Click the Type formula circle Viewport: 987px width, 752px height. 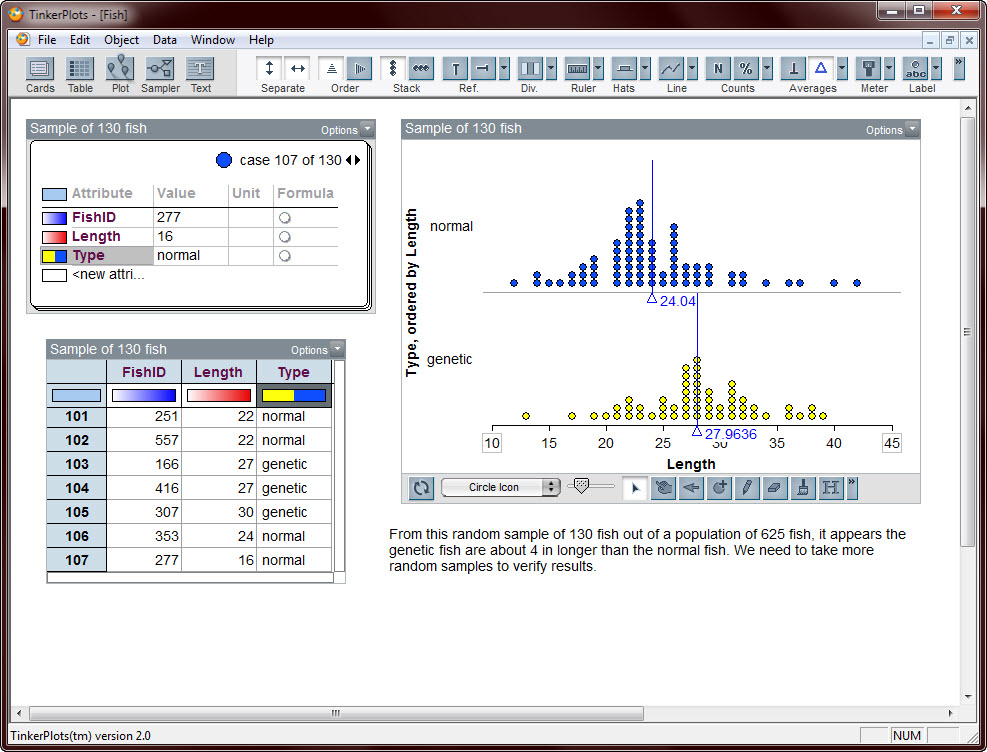[285, 255]
